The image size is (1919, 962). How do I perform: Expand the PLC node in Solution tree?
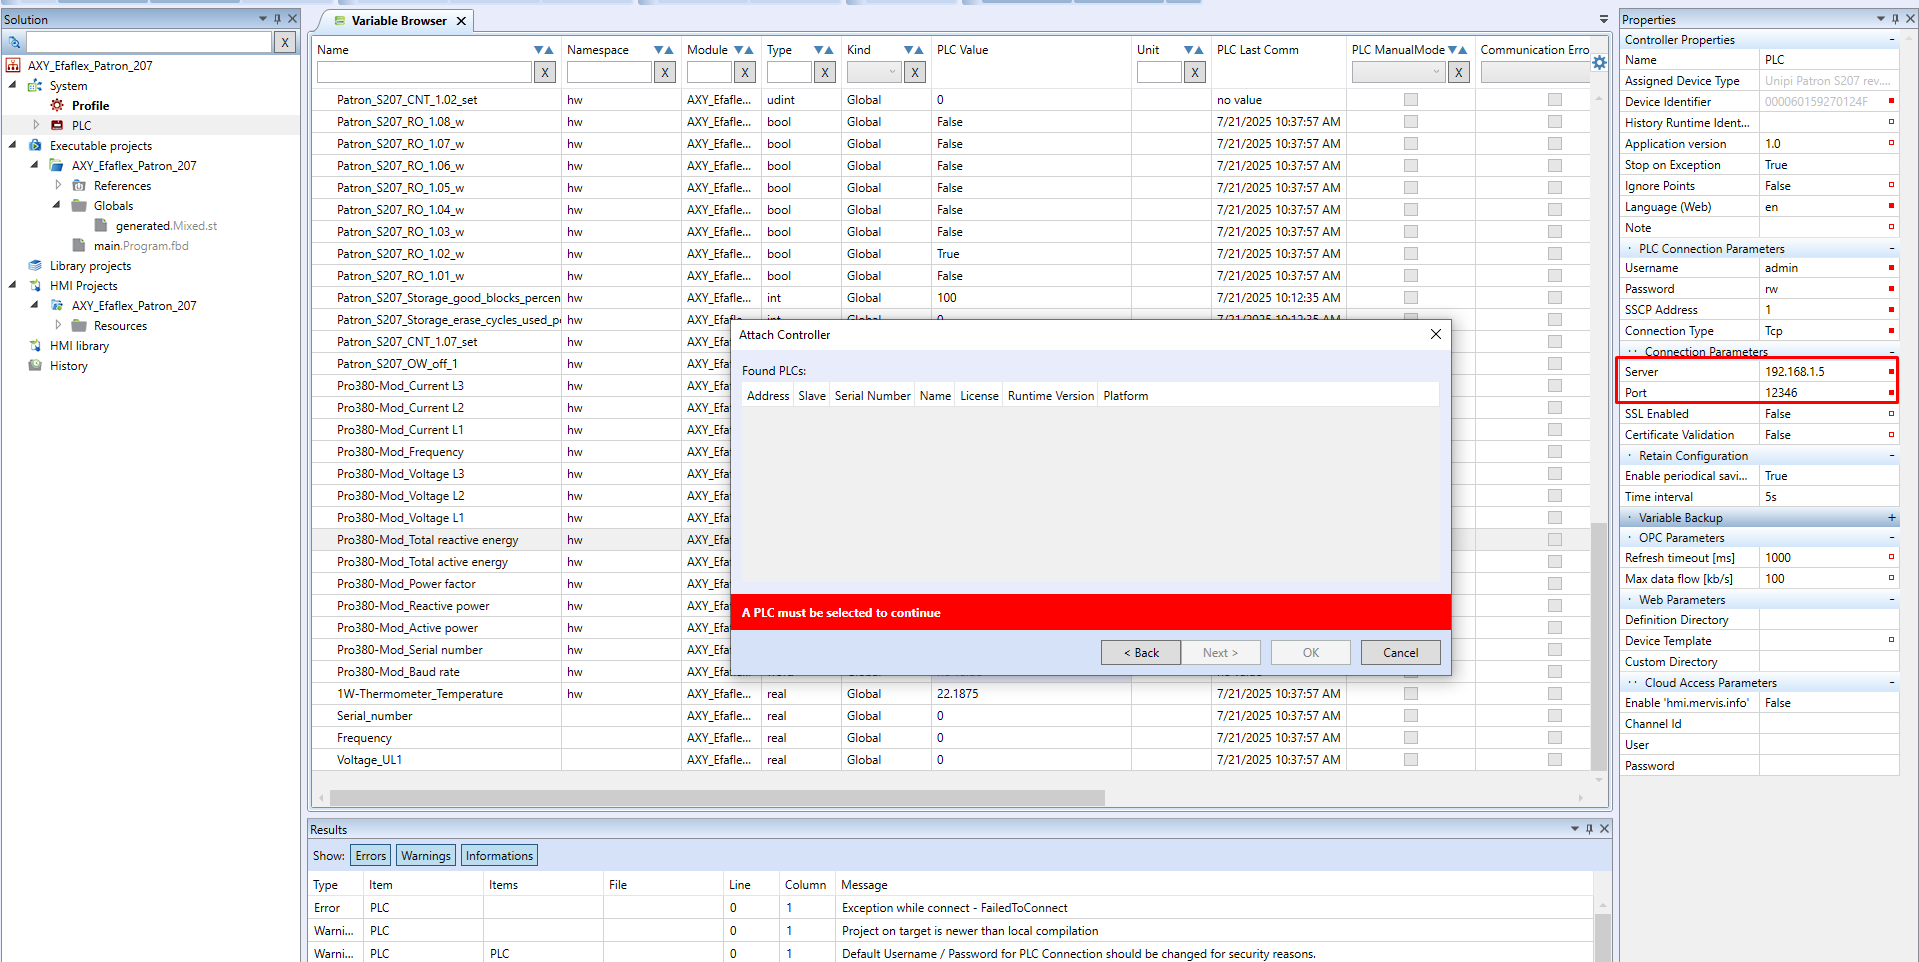(x=36, y=125)
